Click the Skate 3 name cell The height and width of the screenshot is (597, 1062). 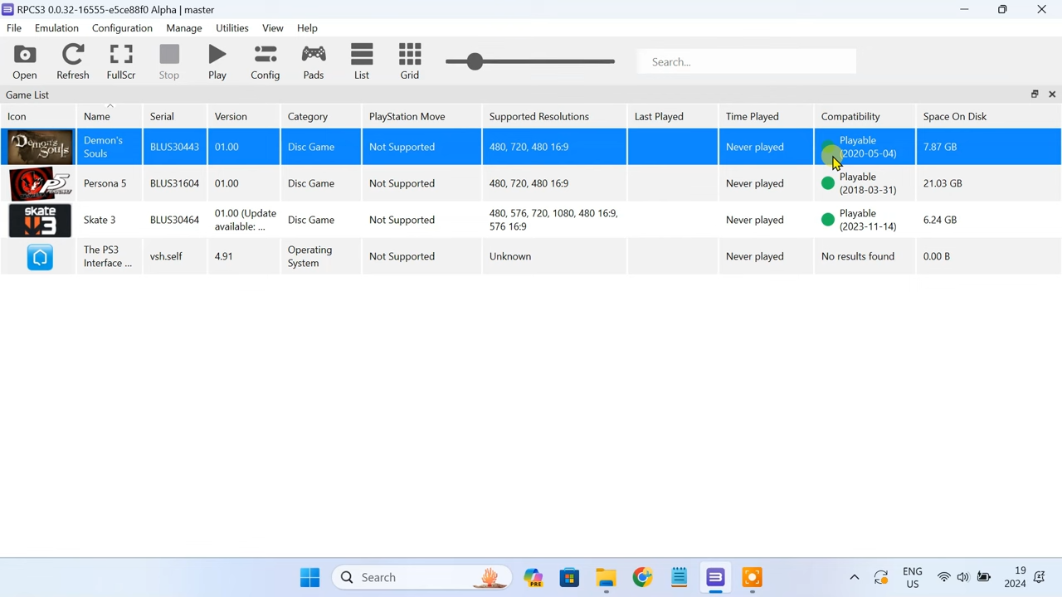[109, 220]
